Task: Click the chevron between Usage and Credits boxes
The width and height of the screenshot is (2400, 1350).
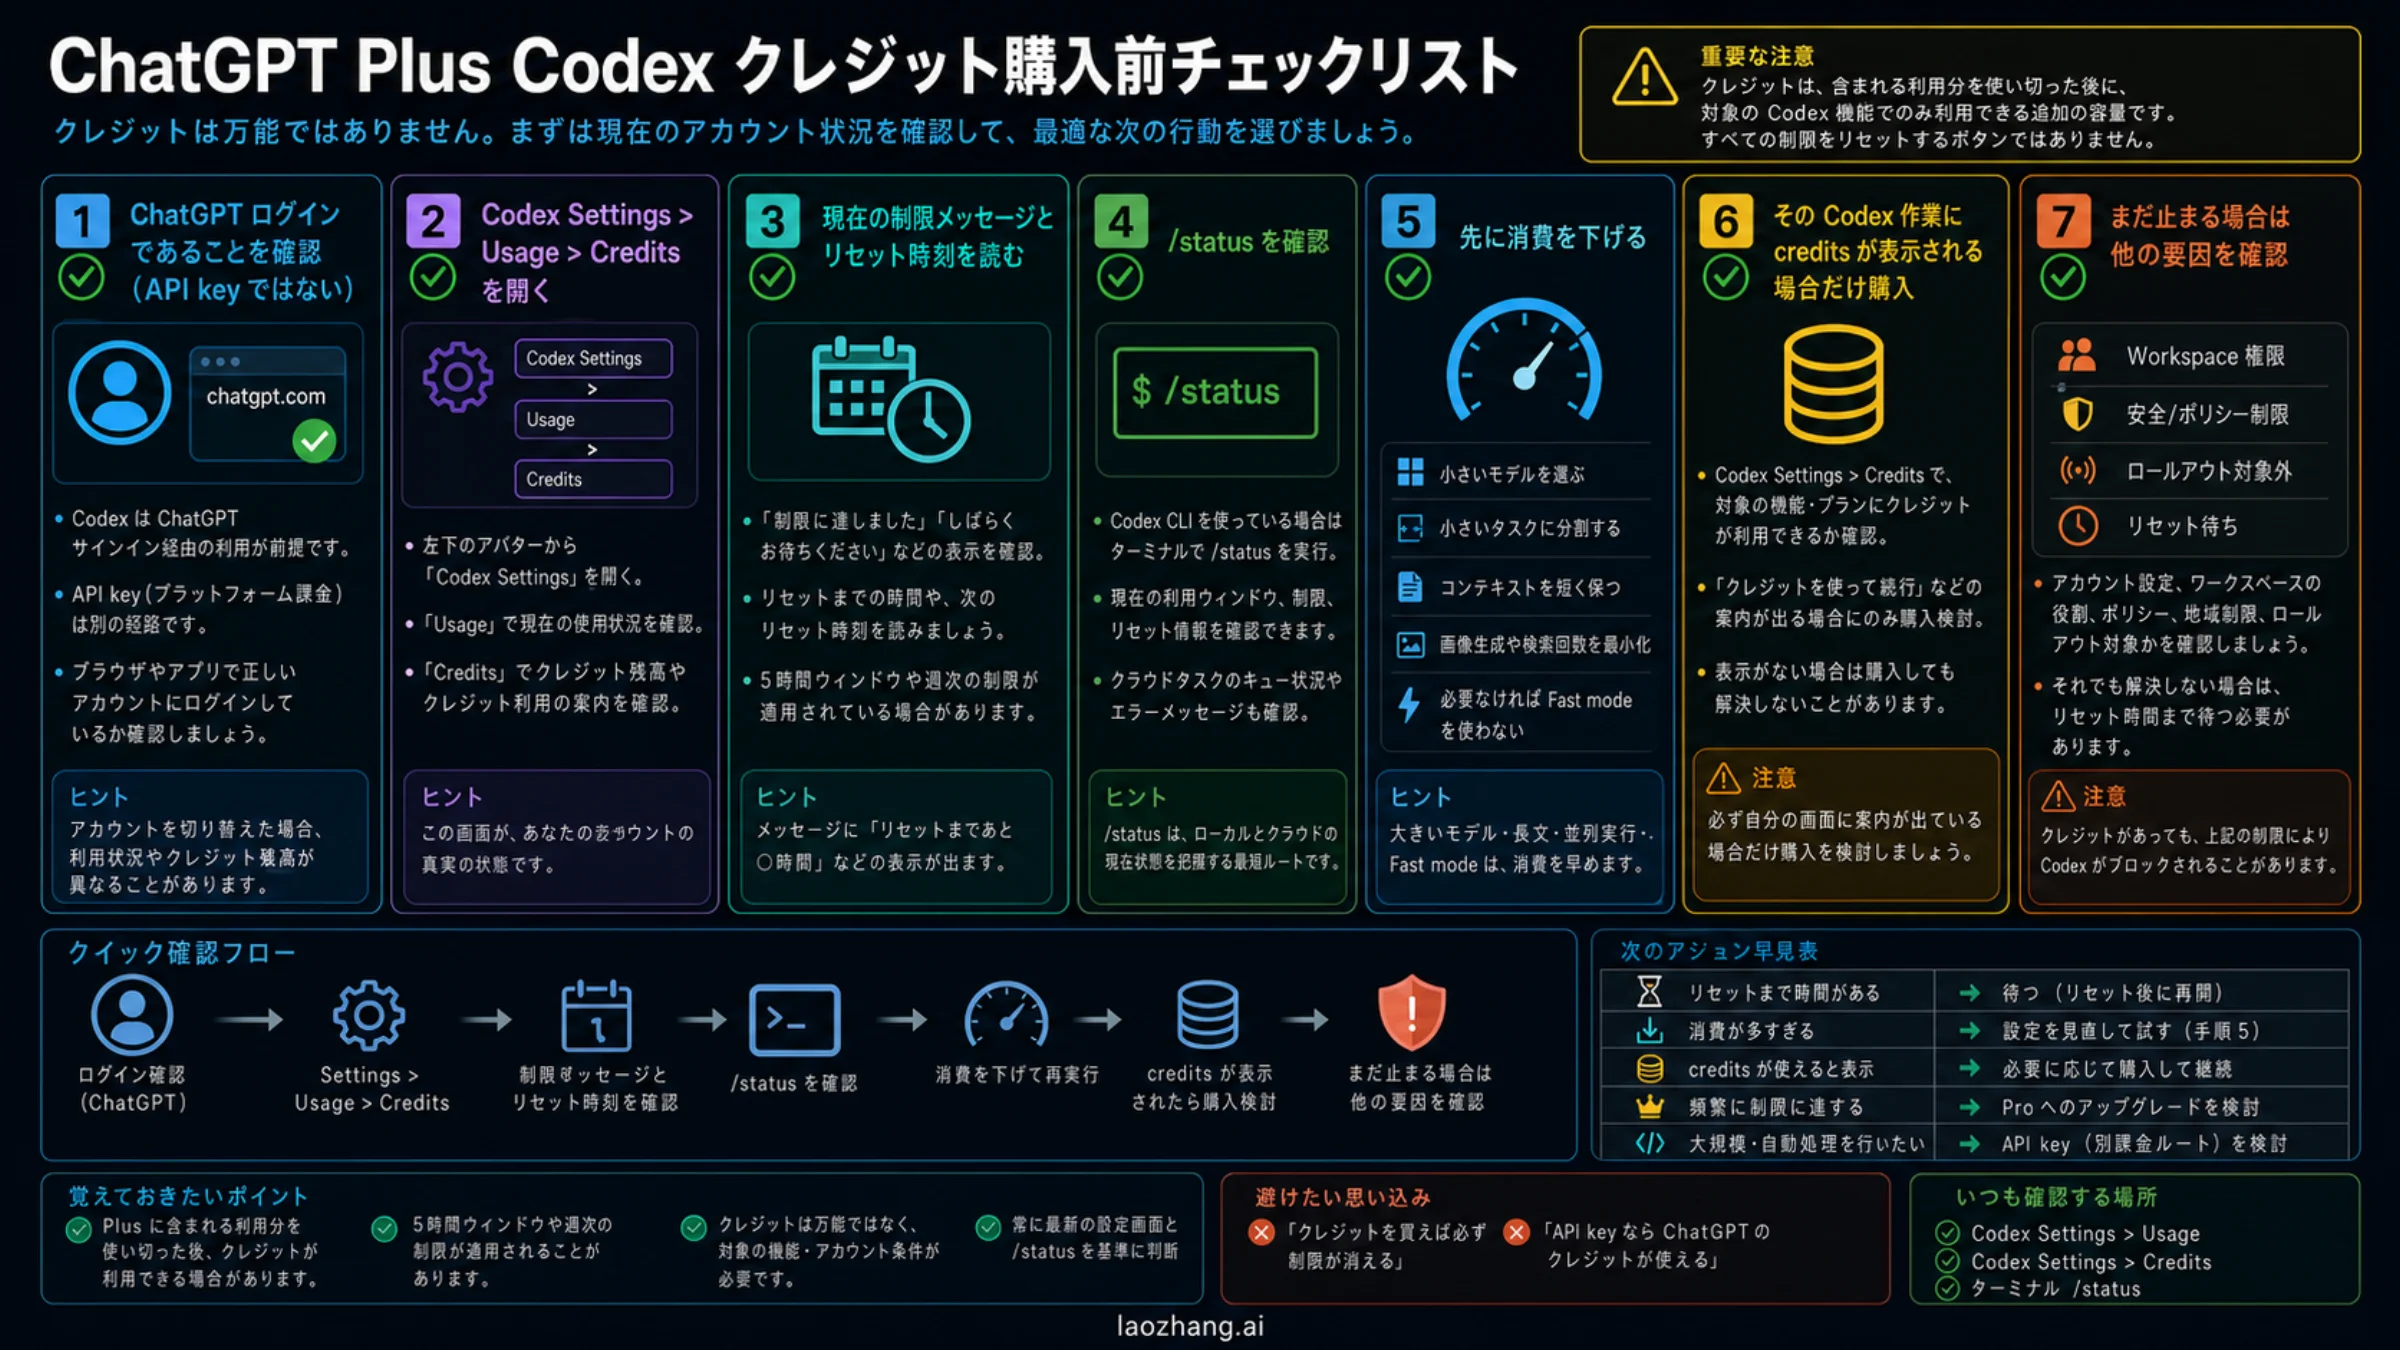Action: [x=592, y=449]
